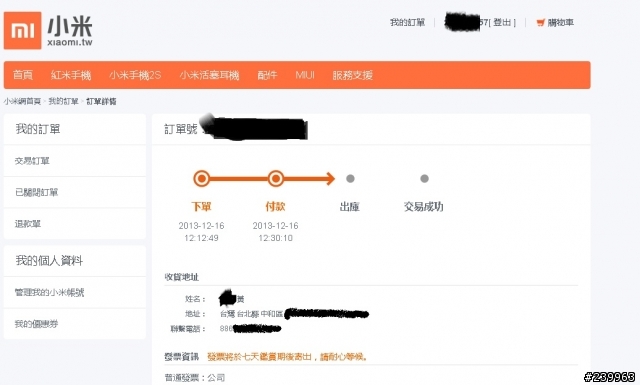This screenshot has width=640, height=385.
Task: Click the 交易成功 step label
Action: [x=424, y=207]
